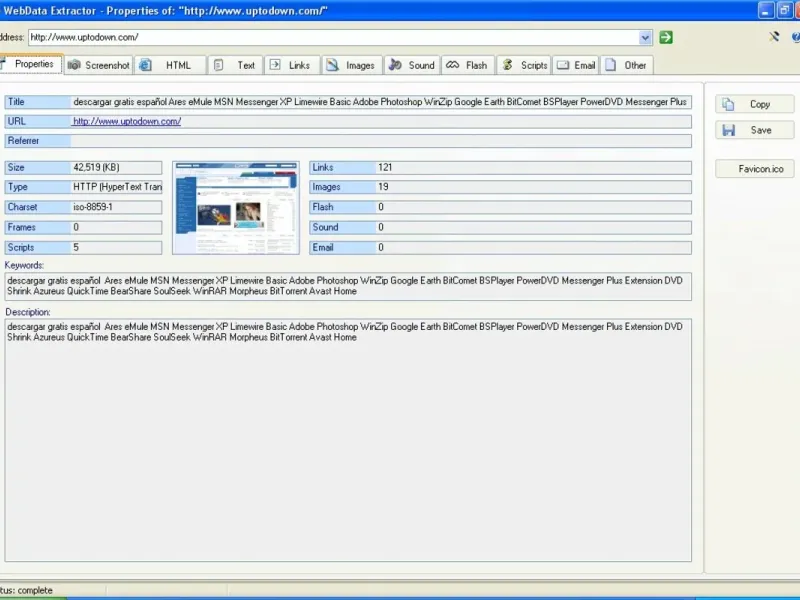Viewport: 800px width, 600px height.
Task: Click the picture icon on Images tab
Action: (333, 65)
